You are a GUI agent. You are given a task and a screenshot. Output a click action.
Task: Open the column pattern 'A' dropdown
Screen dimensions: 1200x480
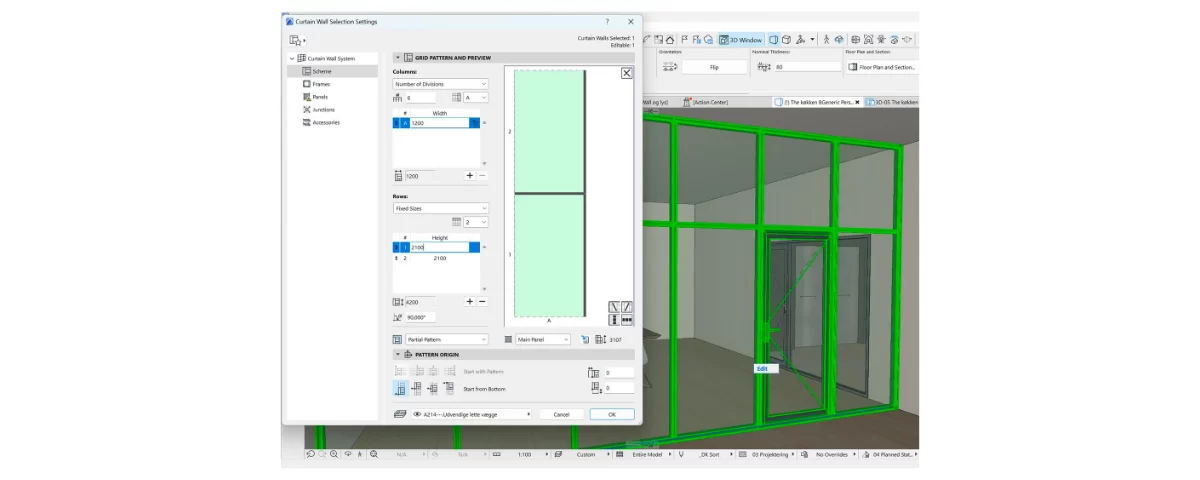(x=475, y=98)
